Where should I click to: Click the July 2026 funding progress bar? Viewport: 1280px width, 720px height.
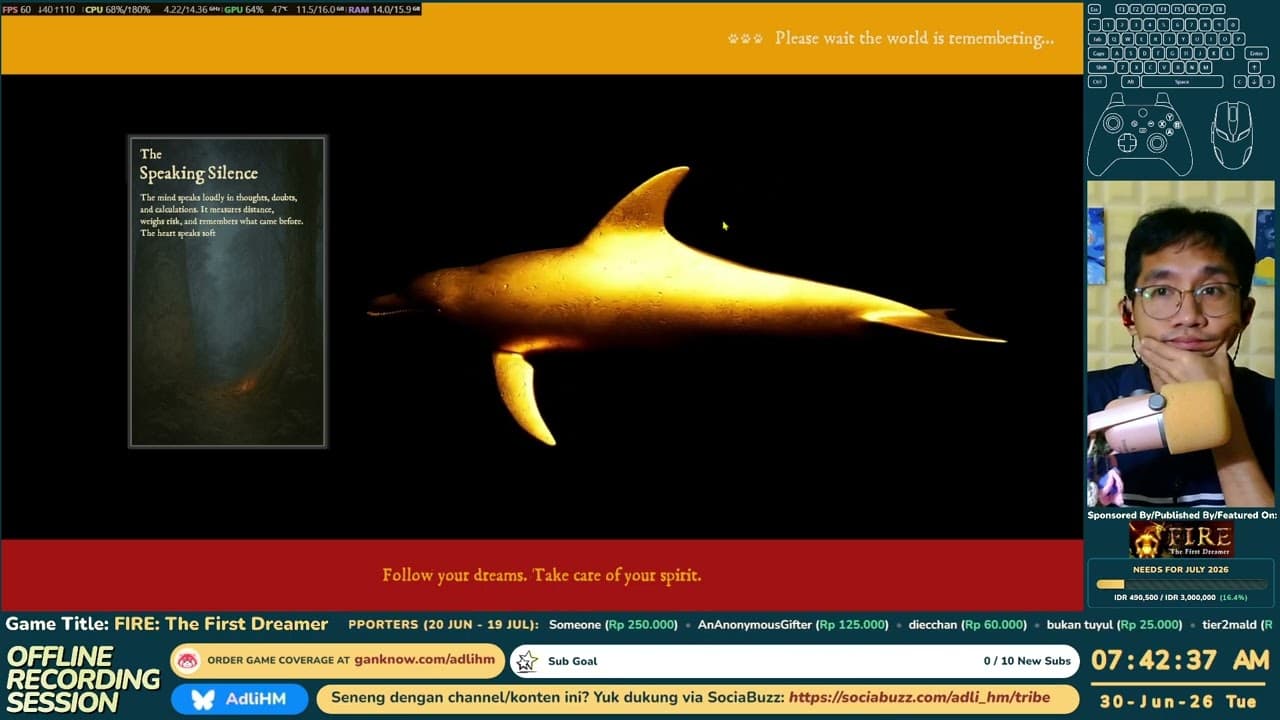(1181, 584)
